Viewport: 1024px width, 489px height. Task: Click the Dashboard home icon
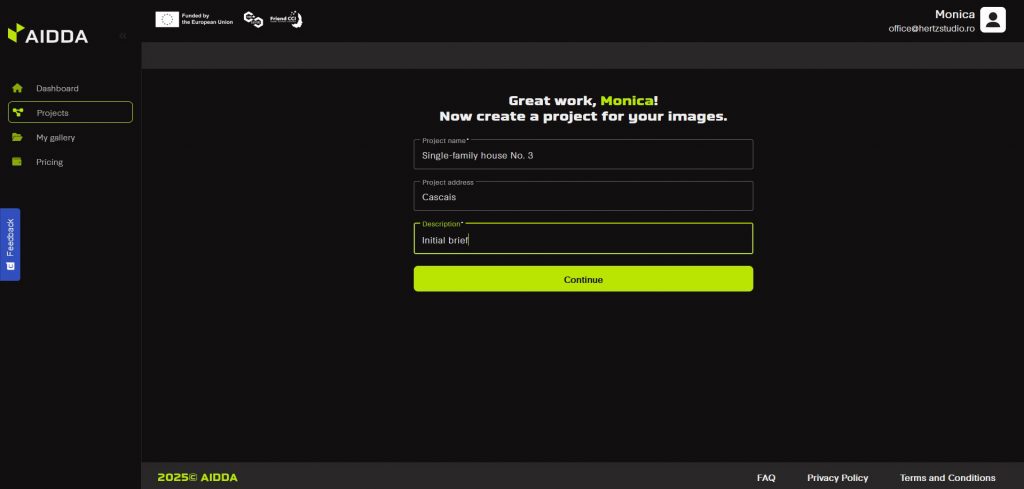17,88
